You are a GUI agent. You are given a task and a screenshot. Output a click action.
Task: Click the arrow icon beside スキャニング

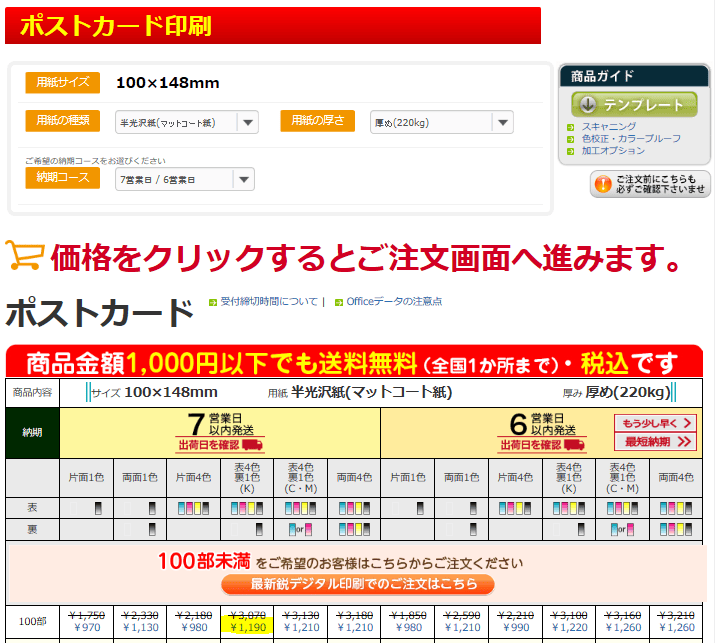point(571,127)
